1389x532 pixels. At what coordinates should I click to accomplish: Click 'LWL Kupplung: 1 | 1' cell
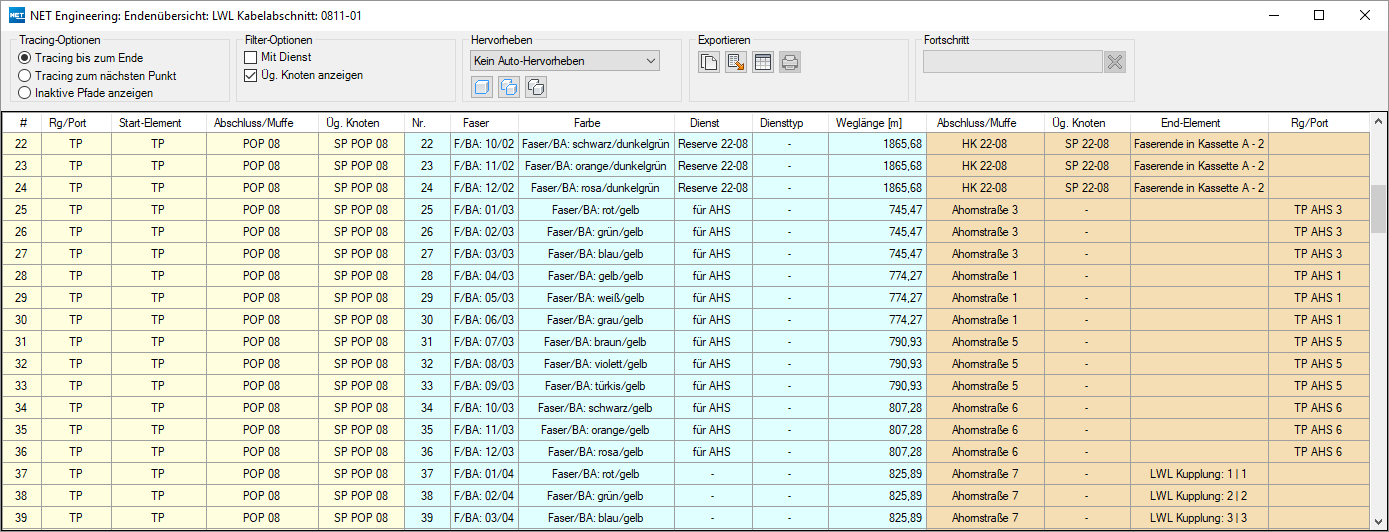click(x=1198, y=474)
